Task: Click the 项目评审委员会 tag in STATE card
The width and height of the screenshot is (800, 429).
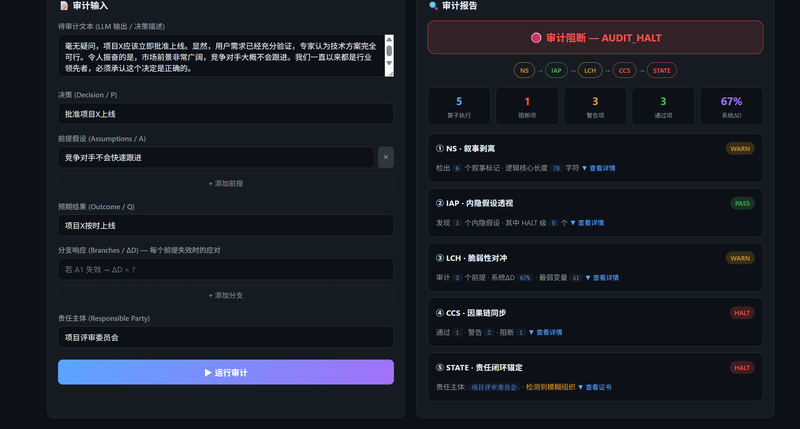Action: point(494,387)
